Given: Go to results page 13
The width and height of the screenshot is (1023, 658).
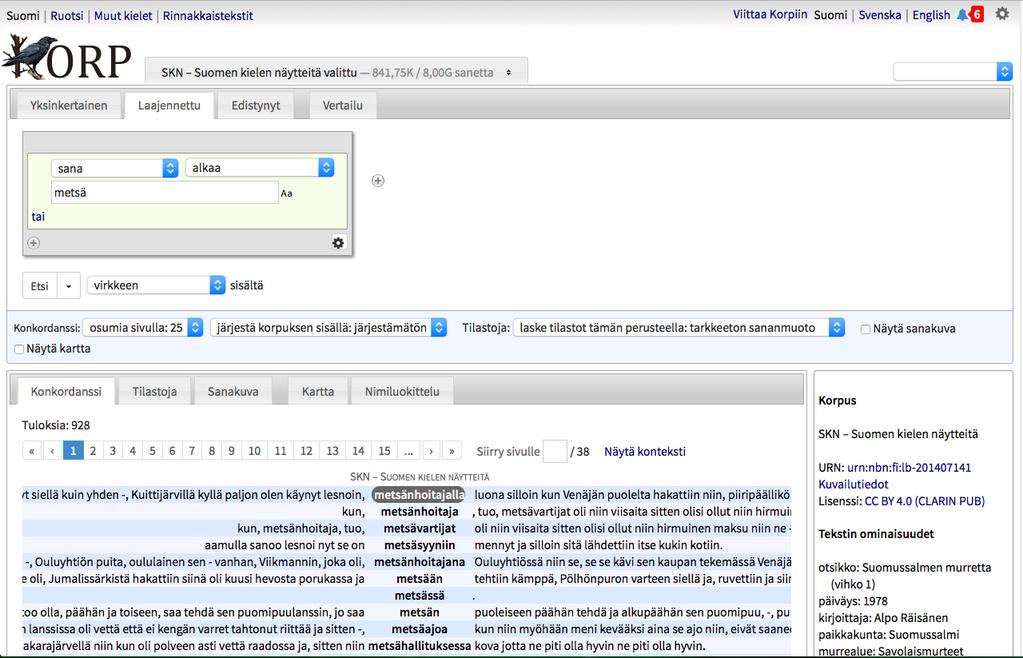Looking at the screenshot, I should click(332, 451).
